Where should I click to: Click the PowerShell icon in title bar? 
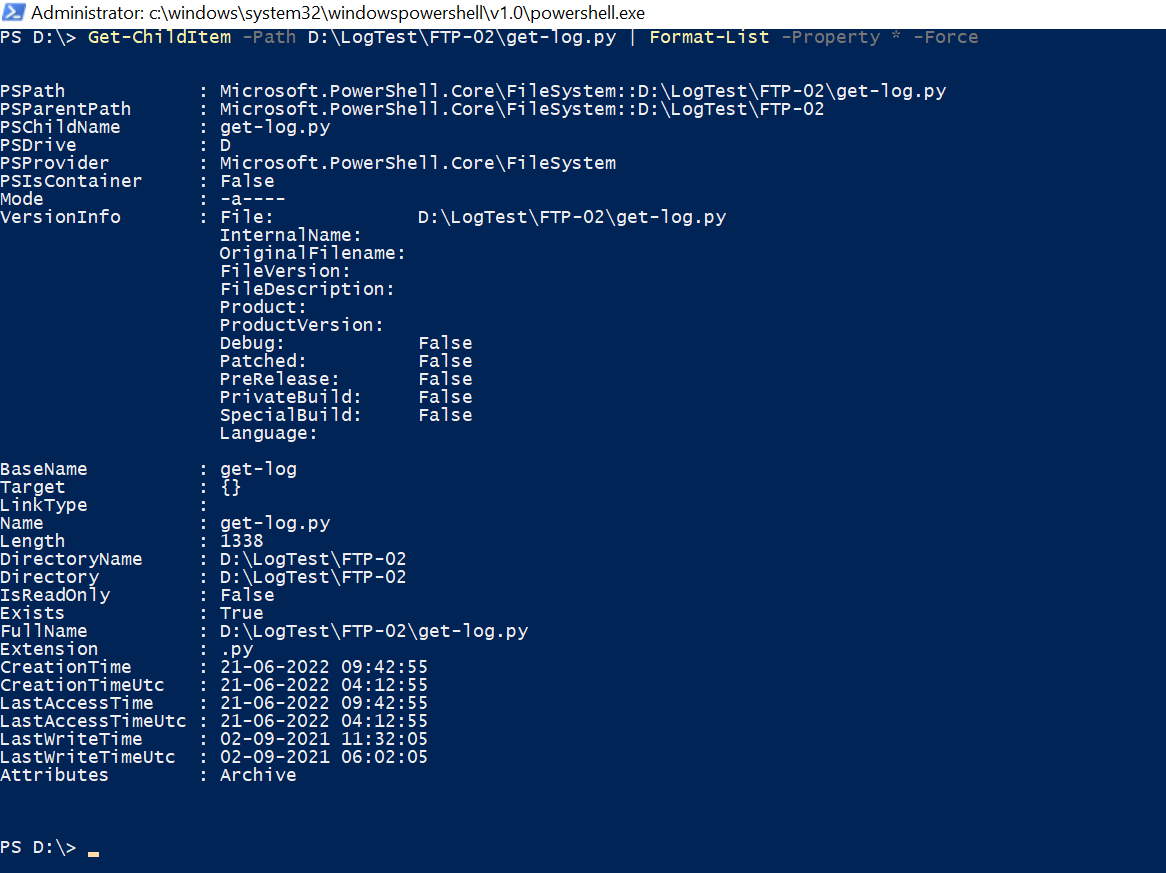[x=13, y=13]
